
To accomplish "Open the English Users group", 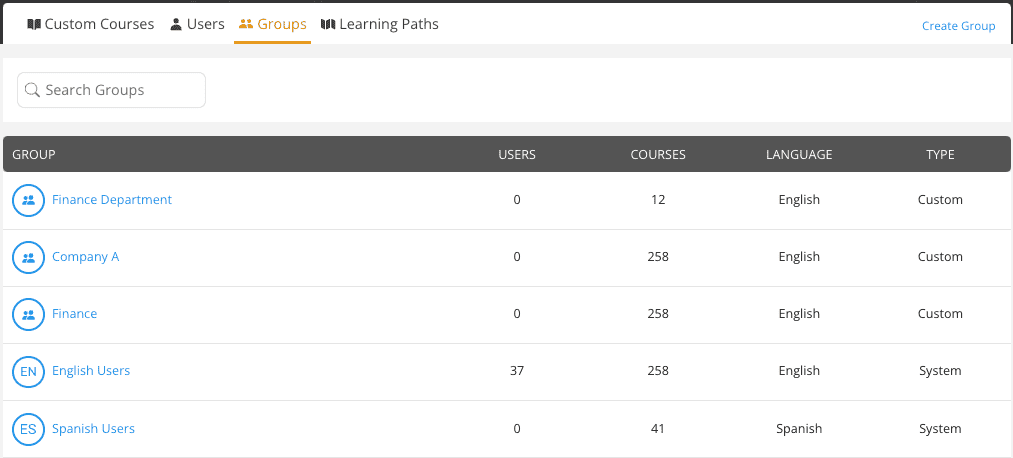I will [91, 371].
